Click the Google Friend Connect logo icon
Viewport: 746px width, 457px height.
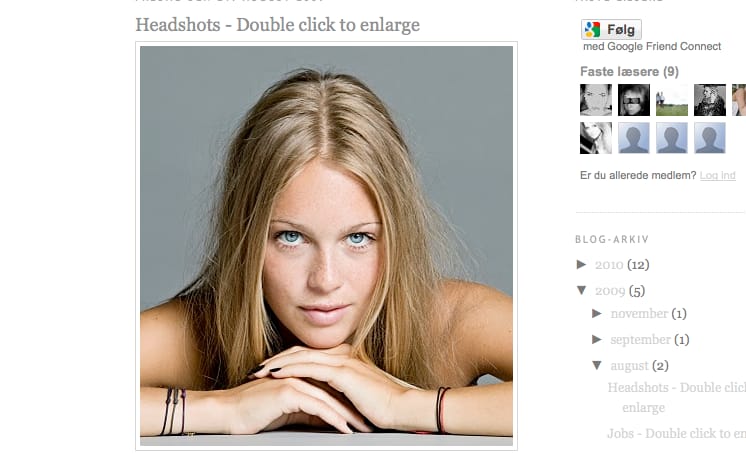[592, 29]
